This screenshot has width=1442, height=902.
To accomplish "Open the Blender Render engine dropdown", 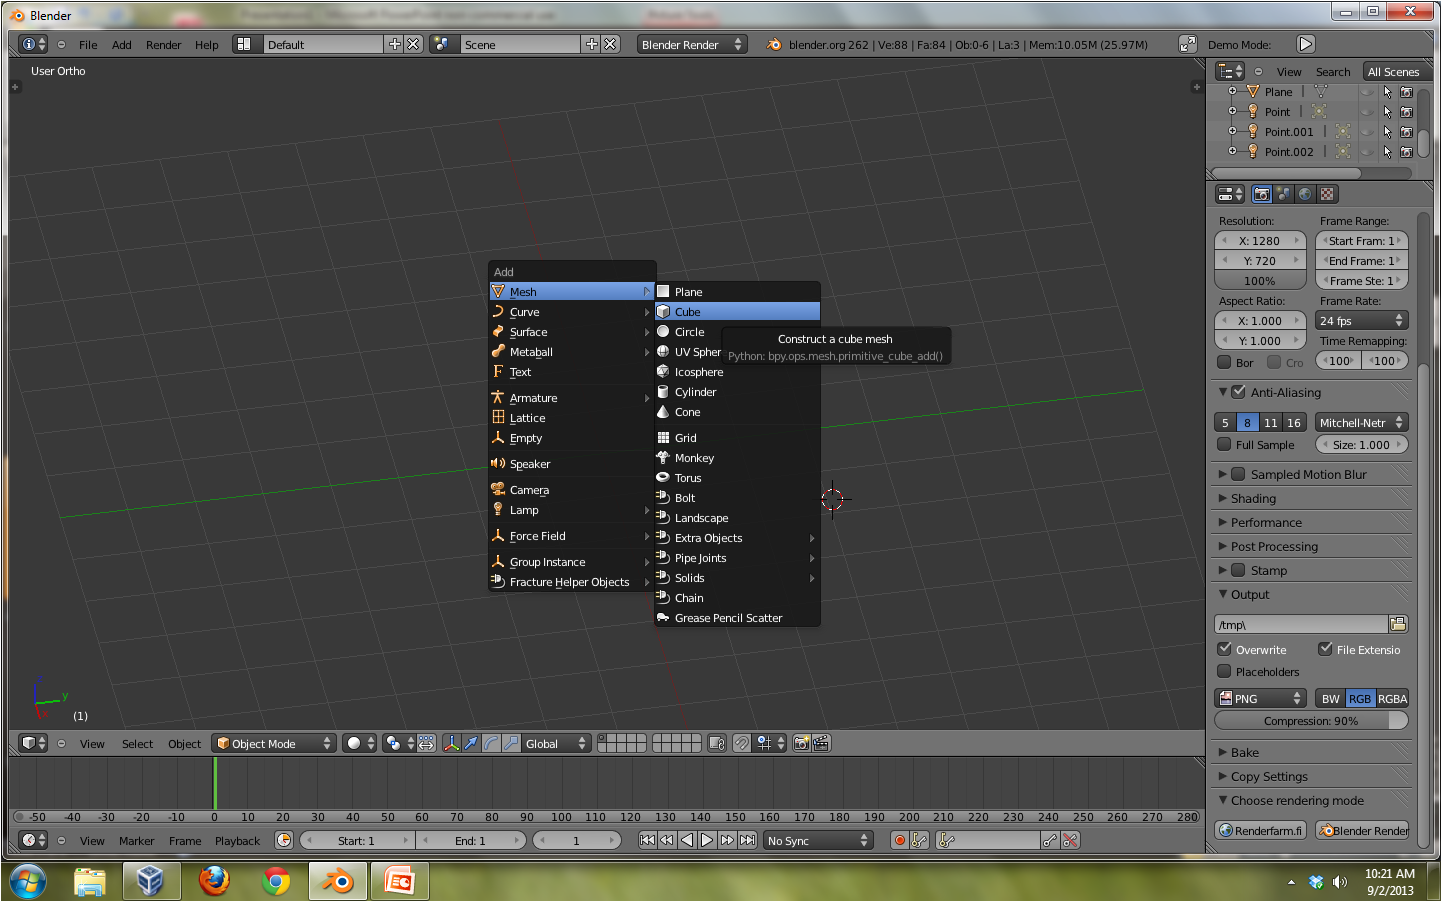I will (x=692, y=44).
